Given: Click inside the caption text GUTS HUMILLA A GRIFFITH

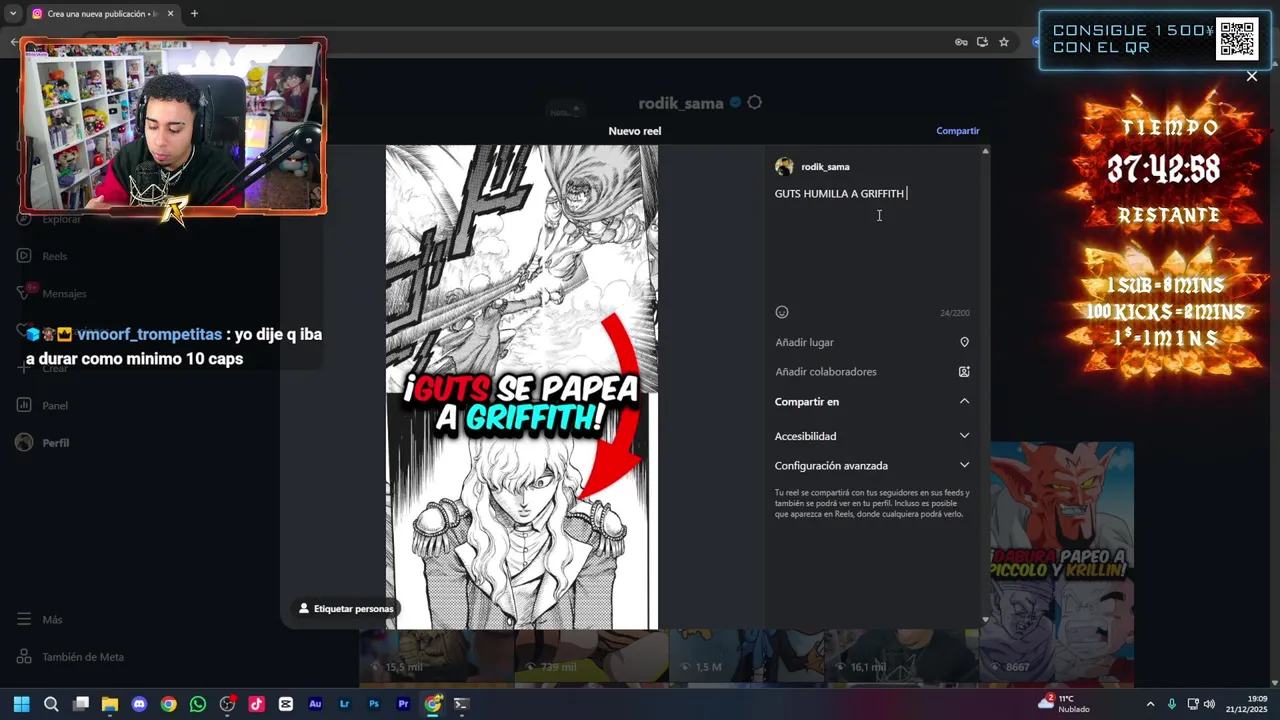Looking at the screenshot, I should [839, 194].
